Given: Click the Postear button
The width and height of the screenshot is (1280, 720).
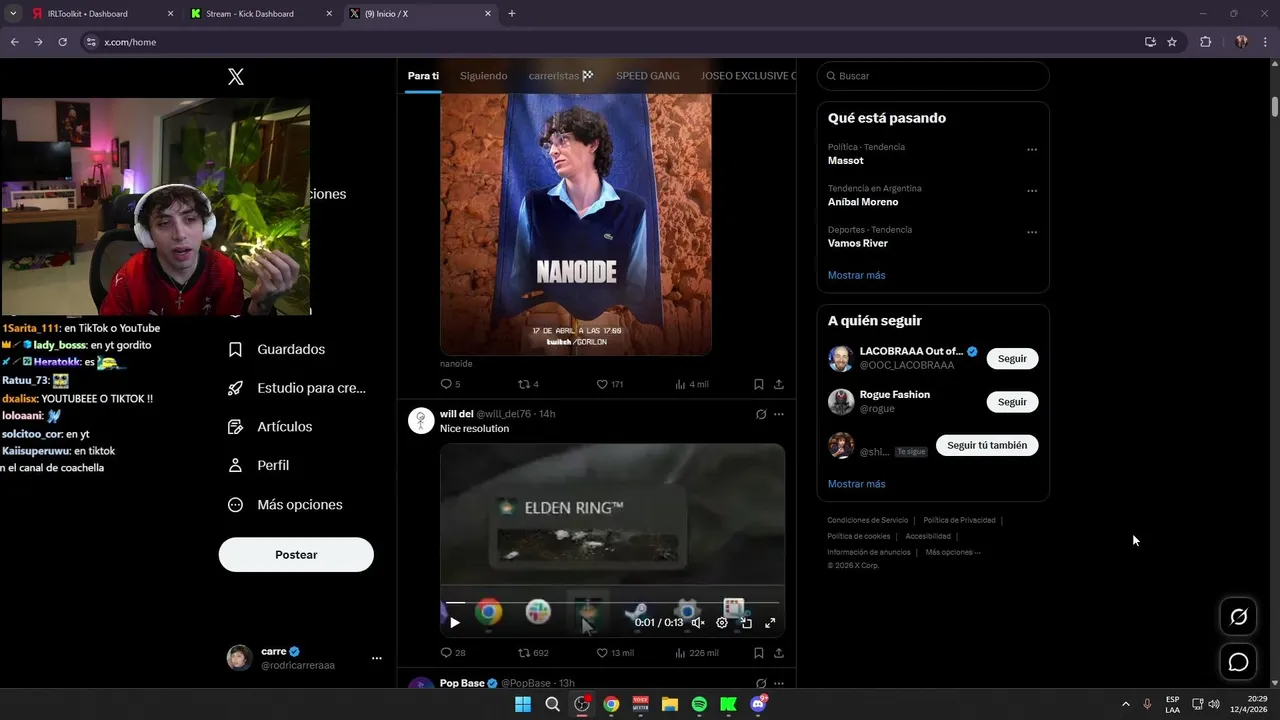Looking at the screenshot, I should click(296, 555).
